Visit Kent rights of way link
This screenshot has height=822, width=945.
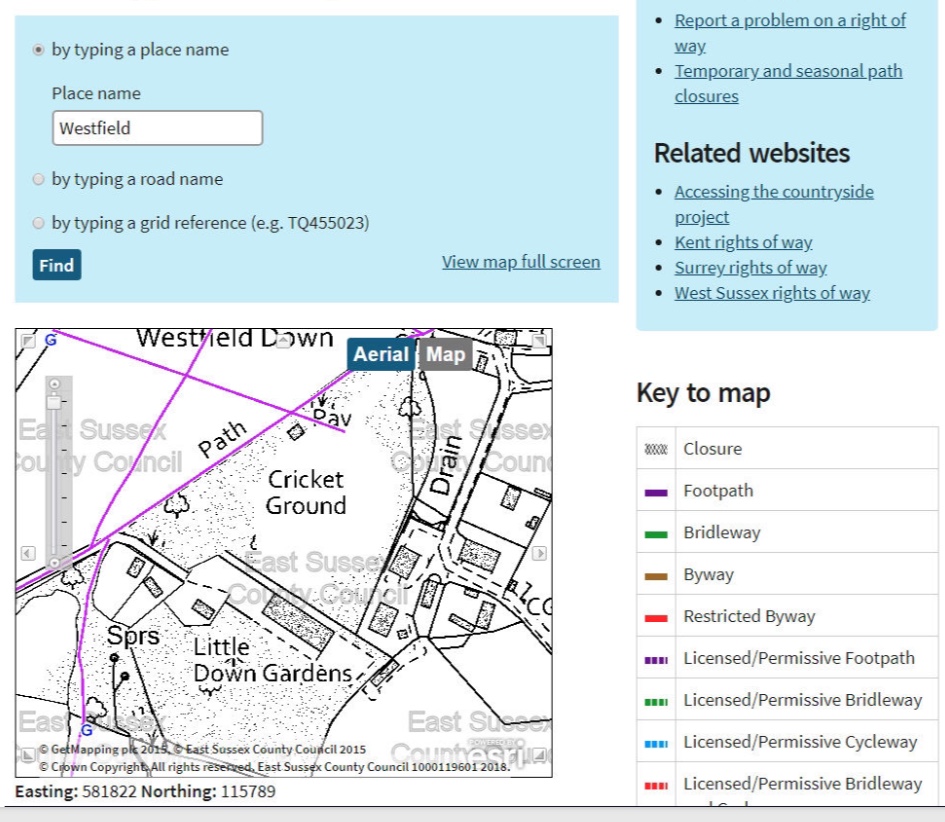point(743,242)
